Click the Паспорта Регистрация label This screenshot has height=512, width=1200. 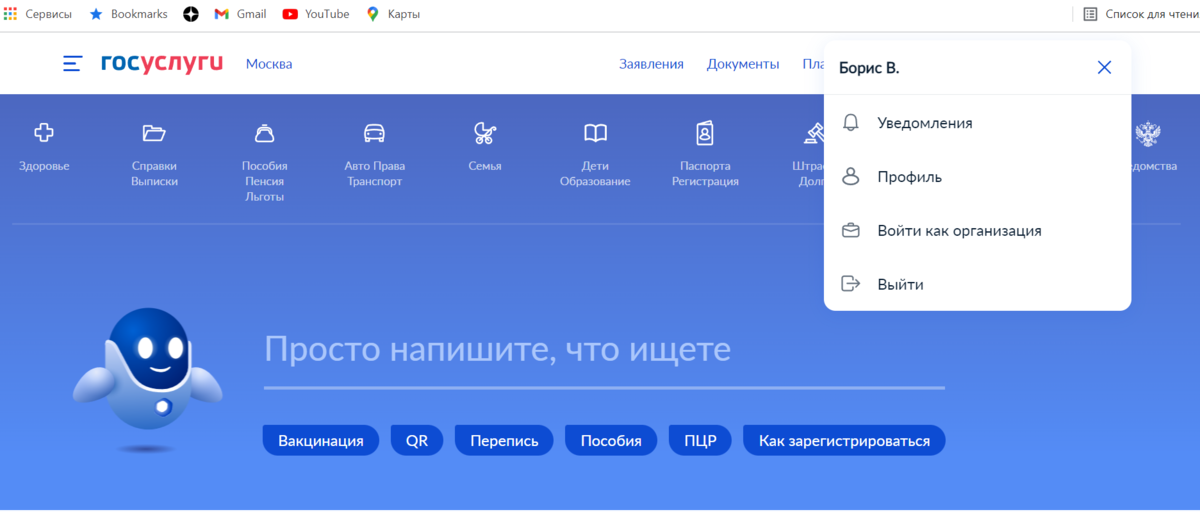point(705,174)
